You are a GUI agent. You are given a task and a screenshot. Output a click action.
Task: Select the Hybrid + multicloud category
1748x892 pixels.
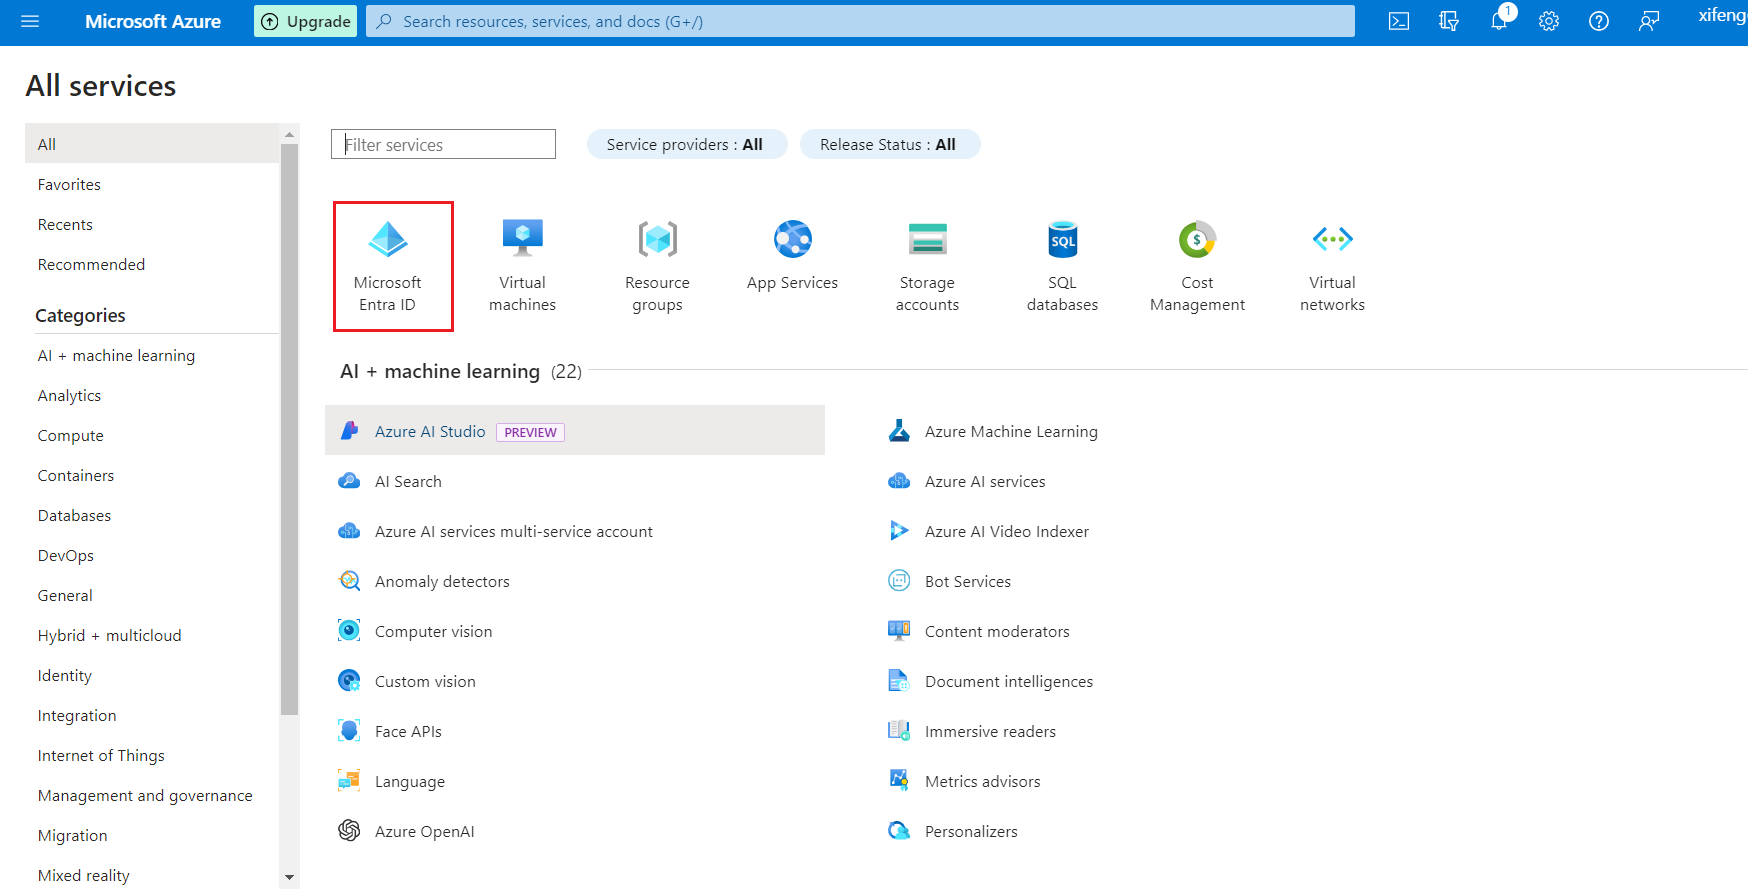tap(109, 635)
